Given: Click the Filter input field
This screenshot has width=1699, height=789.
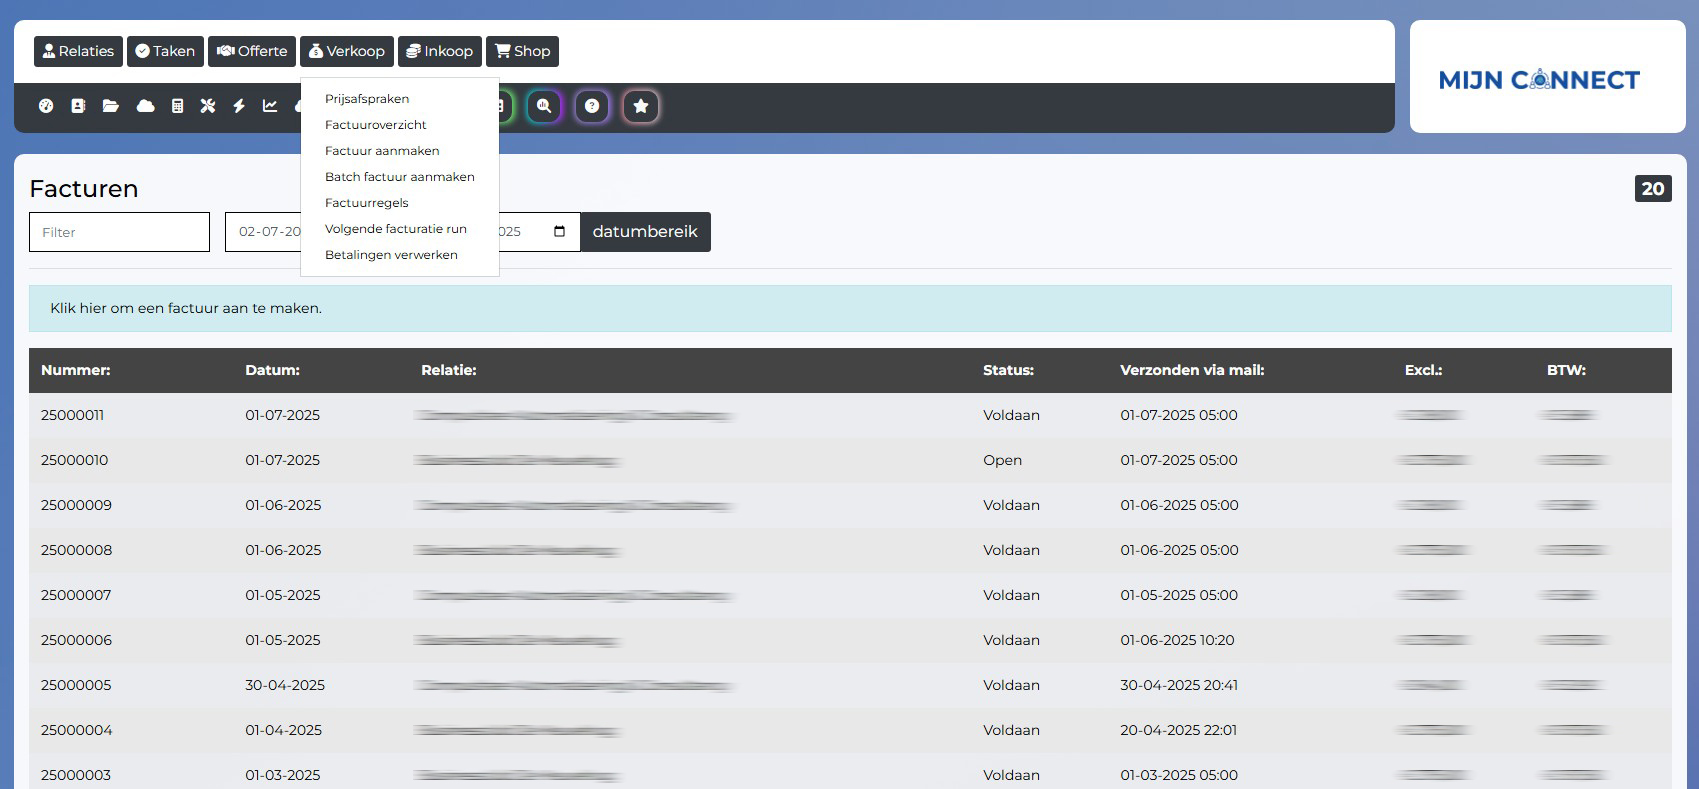Looking at the screenshot, I should [119, 232].
